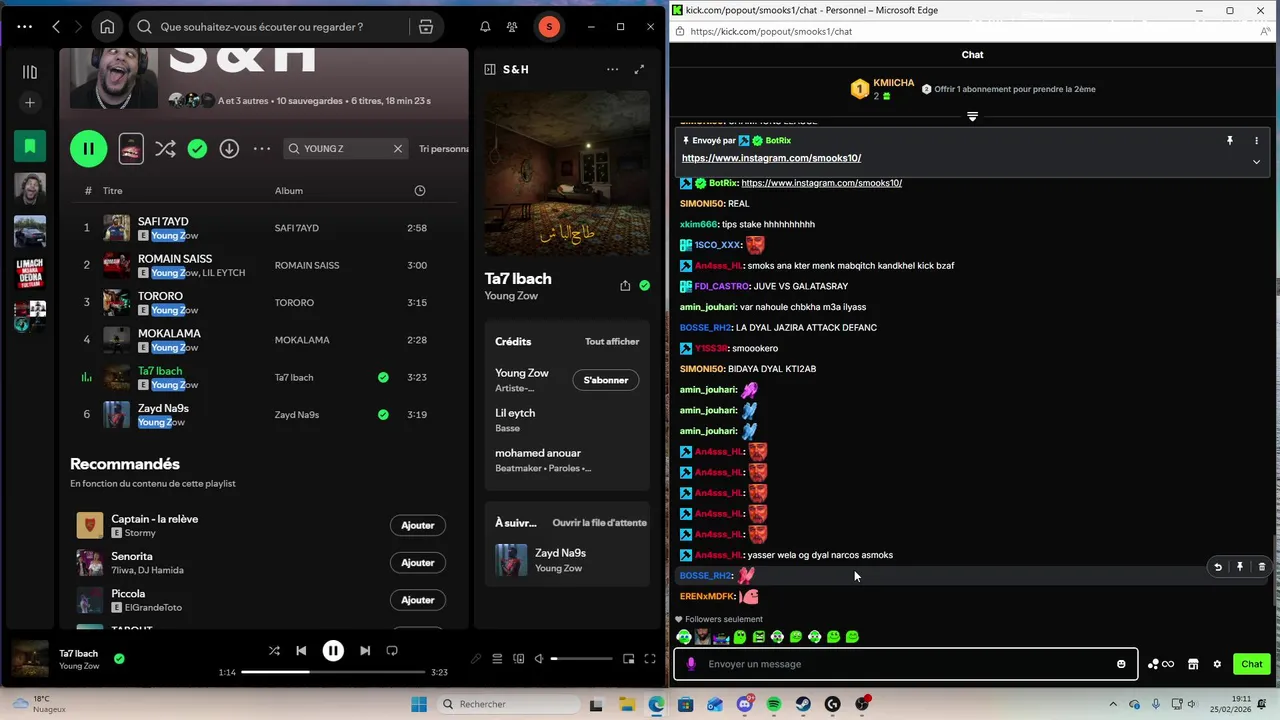Screen dimensions: 1280x720
Task: Go back in Spotify history
Action: 56,27
